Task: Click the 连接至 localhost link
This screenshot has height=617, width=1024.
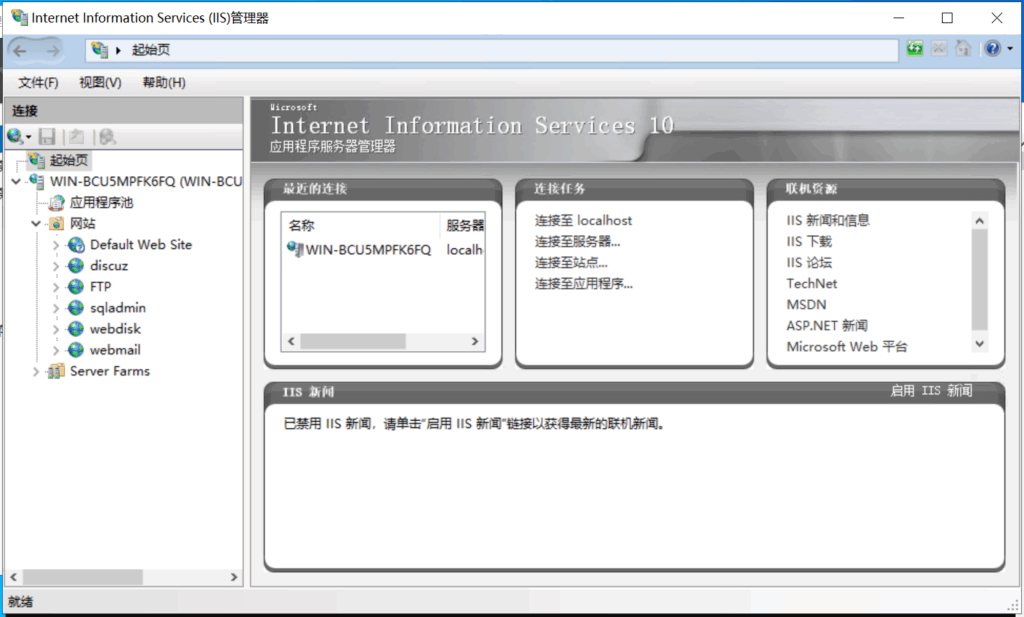Action: 583,221
